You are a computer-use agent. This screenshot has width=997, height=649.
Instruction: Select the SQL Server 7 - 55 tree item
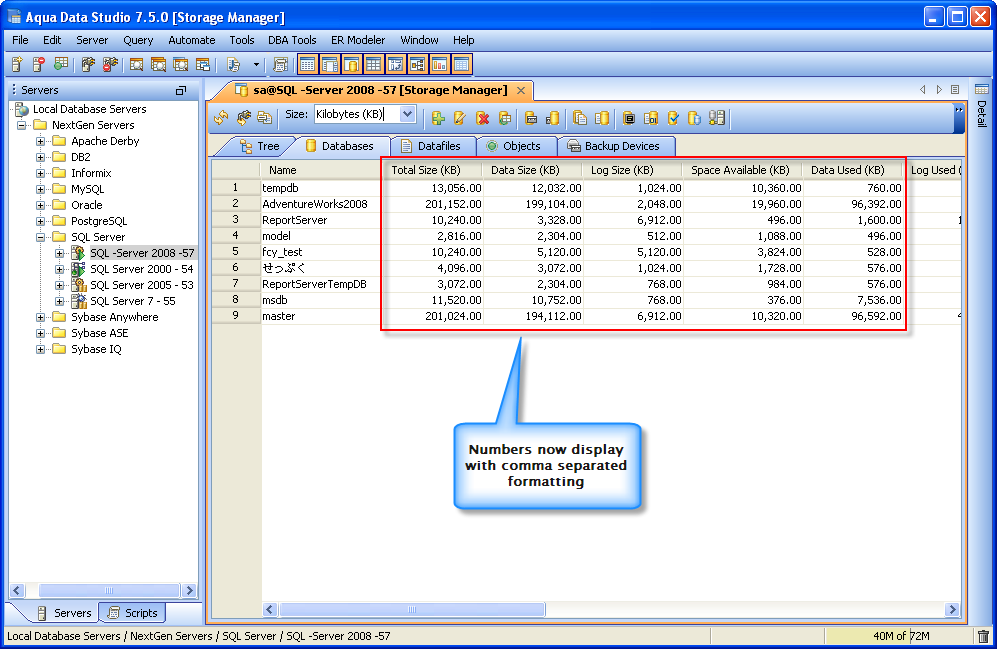coord(132,301)
